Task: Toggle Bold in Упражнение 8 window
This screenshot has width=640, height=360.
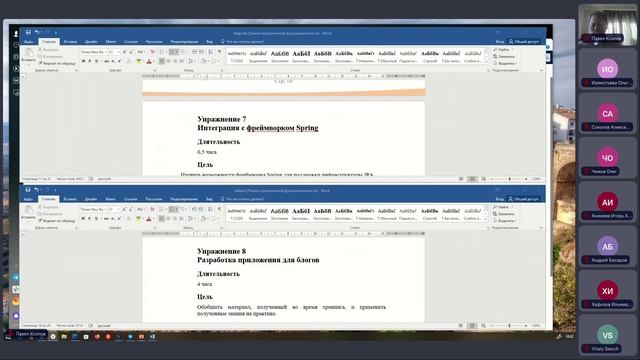Action: click(83, 219)
